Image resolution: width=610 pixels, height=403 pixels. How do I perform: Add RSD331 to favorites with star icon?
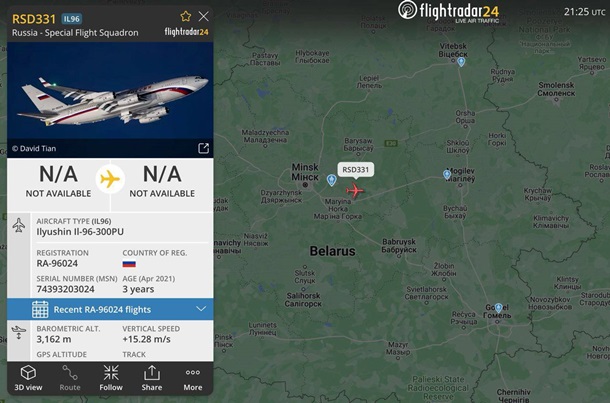click(x=186, y=16)
